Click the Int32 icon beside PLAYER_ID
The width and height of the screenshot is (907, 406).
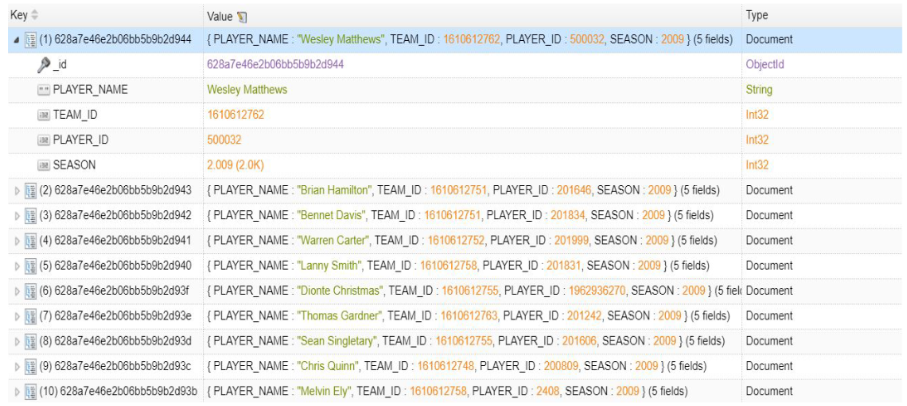pyautogui.click(x=43, y=140)
